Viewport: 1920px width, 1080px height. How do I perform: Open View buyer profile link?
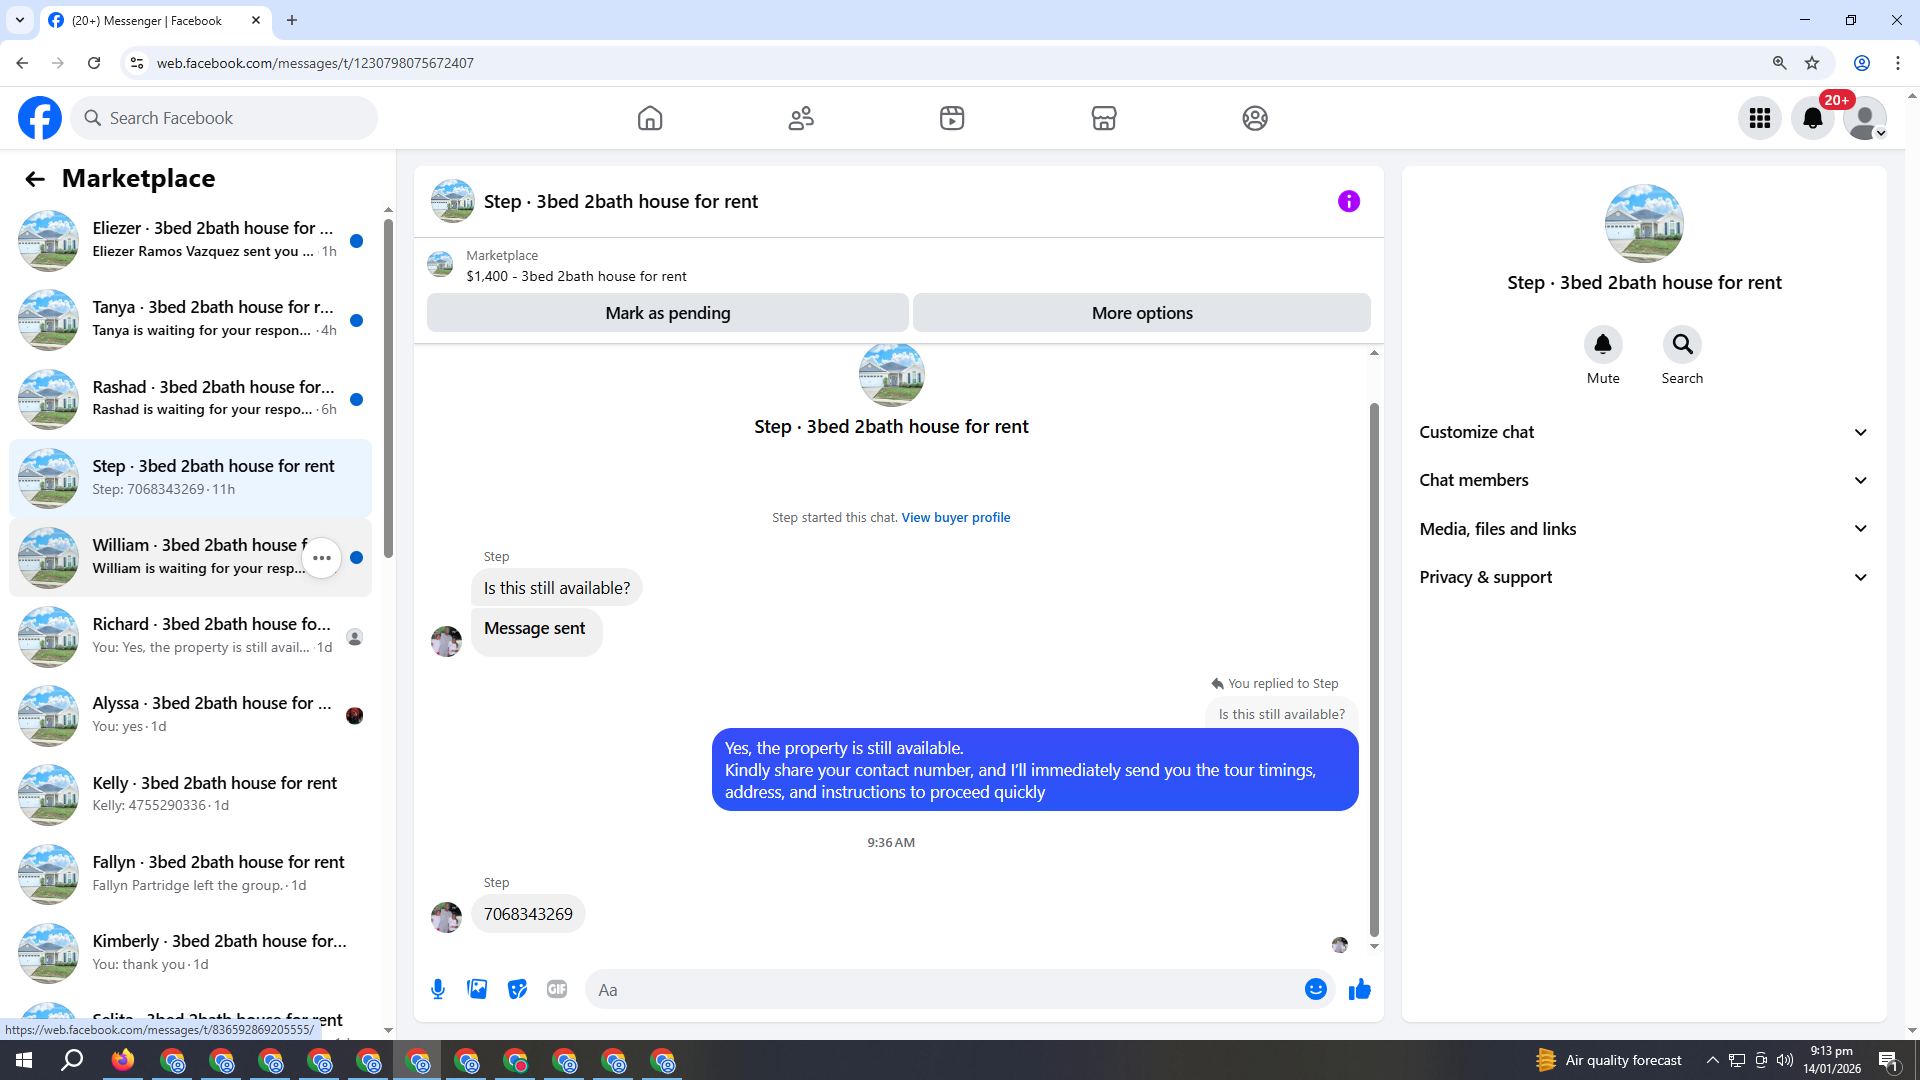[x=955, y=518]
